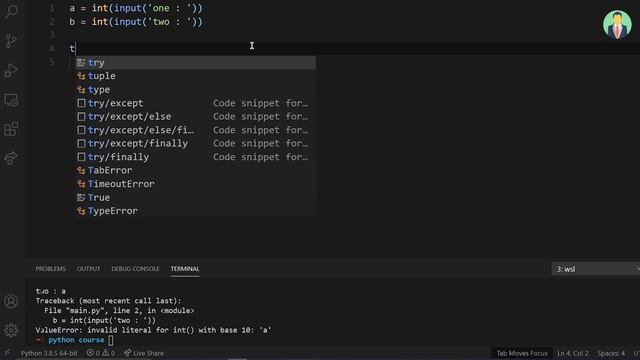This screenshot has height=360, width=640.
Task: Switch to the DEBUG CONSOLE tab
Action: [136, 269]
